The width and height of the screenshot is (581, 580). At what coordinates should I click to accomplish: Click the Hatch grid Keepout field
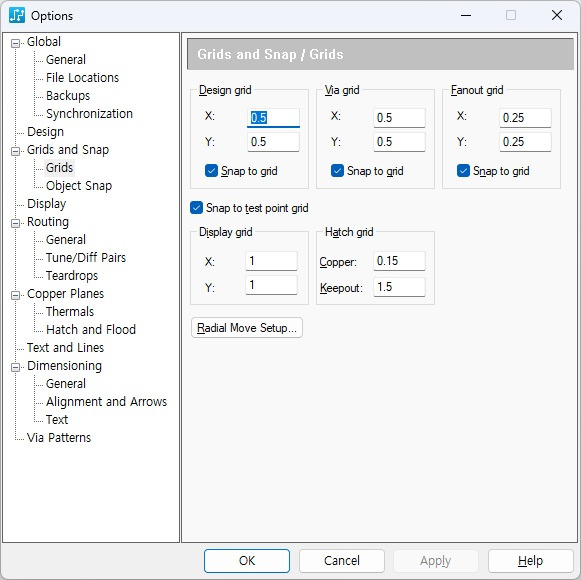tap(399, 287)
